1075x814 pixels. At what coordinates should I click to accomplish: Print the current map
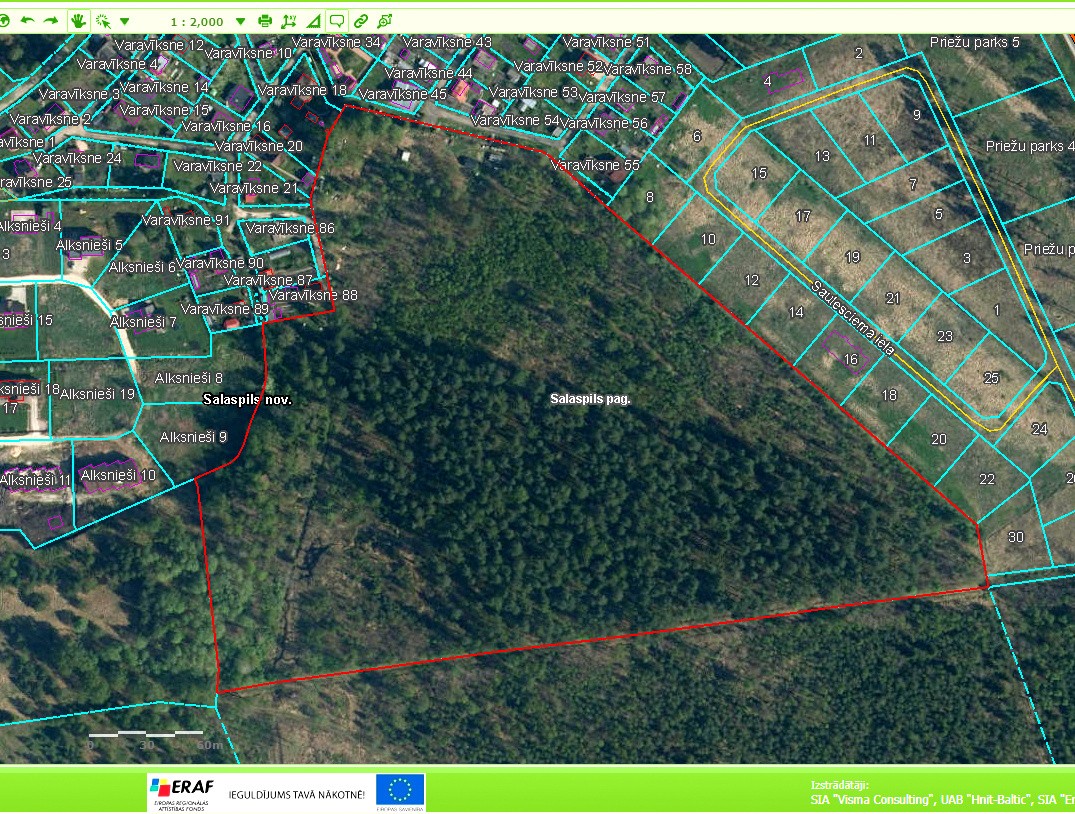pos(265,20)
